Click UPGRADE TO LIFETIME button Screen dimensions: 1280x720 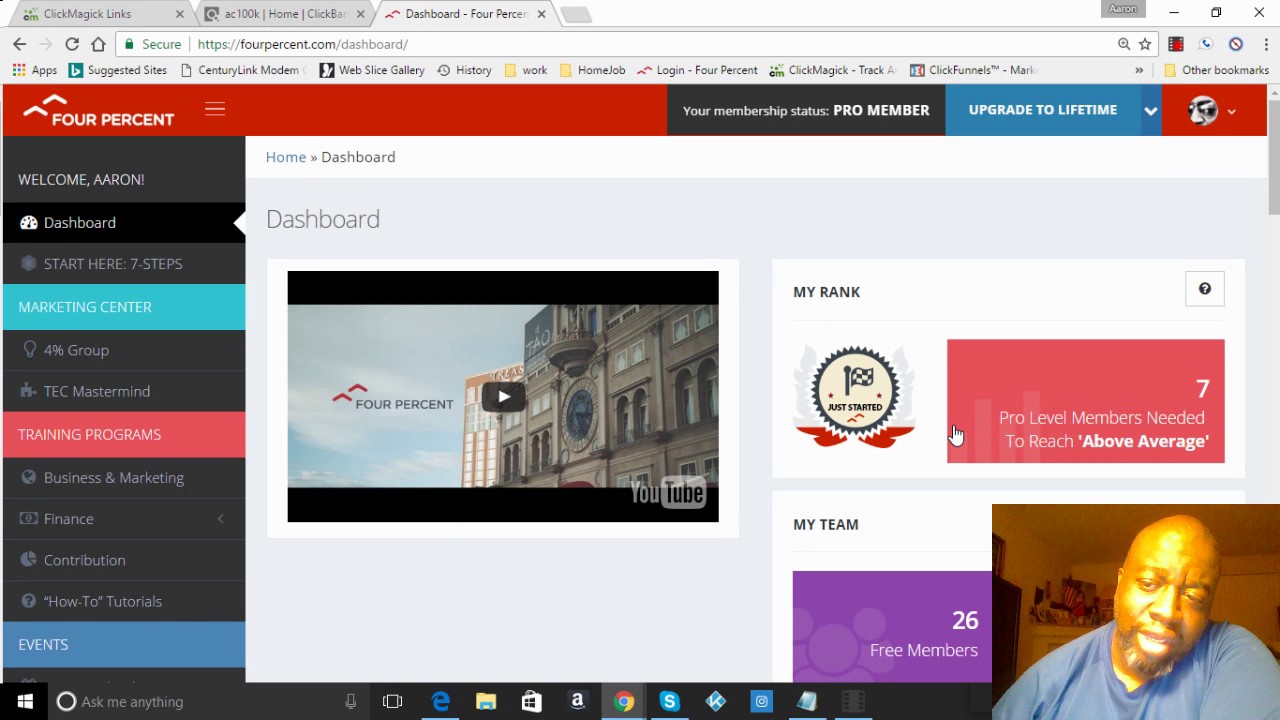click(1043, 110)
